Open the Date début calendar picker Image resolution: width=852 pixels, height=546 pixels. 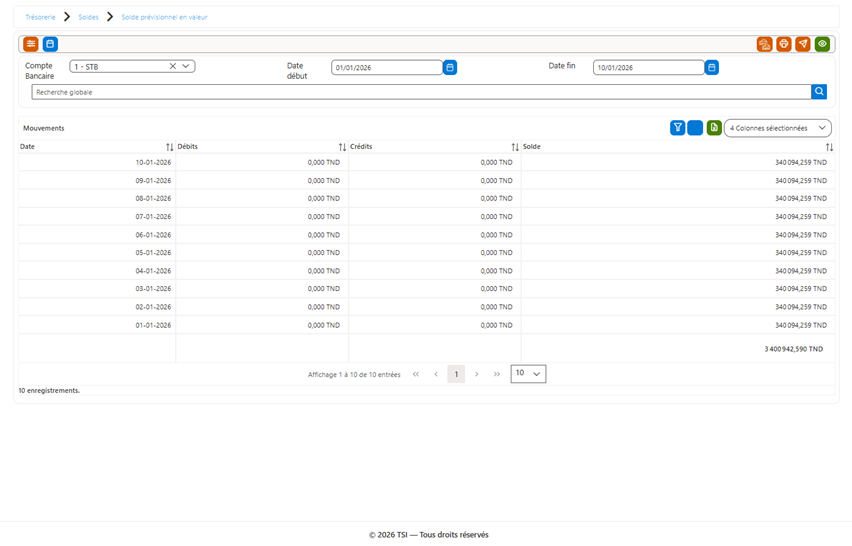pyautogui.click(x=450, y=67)
